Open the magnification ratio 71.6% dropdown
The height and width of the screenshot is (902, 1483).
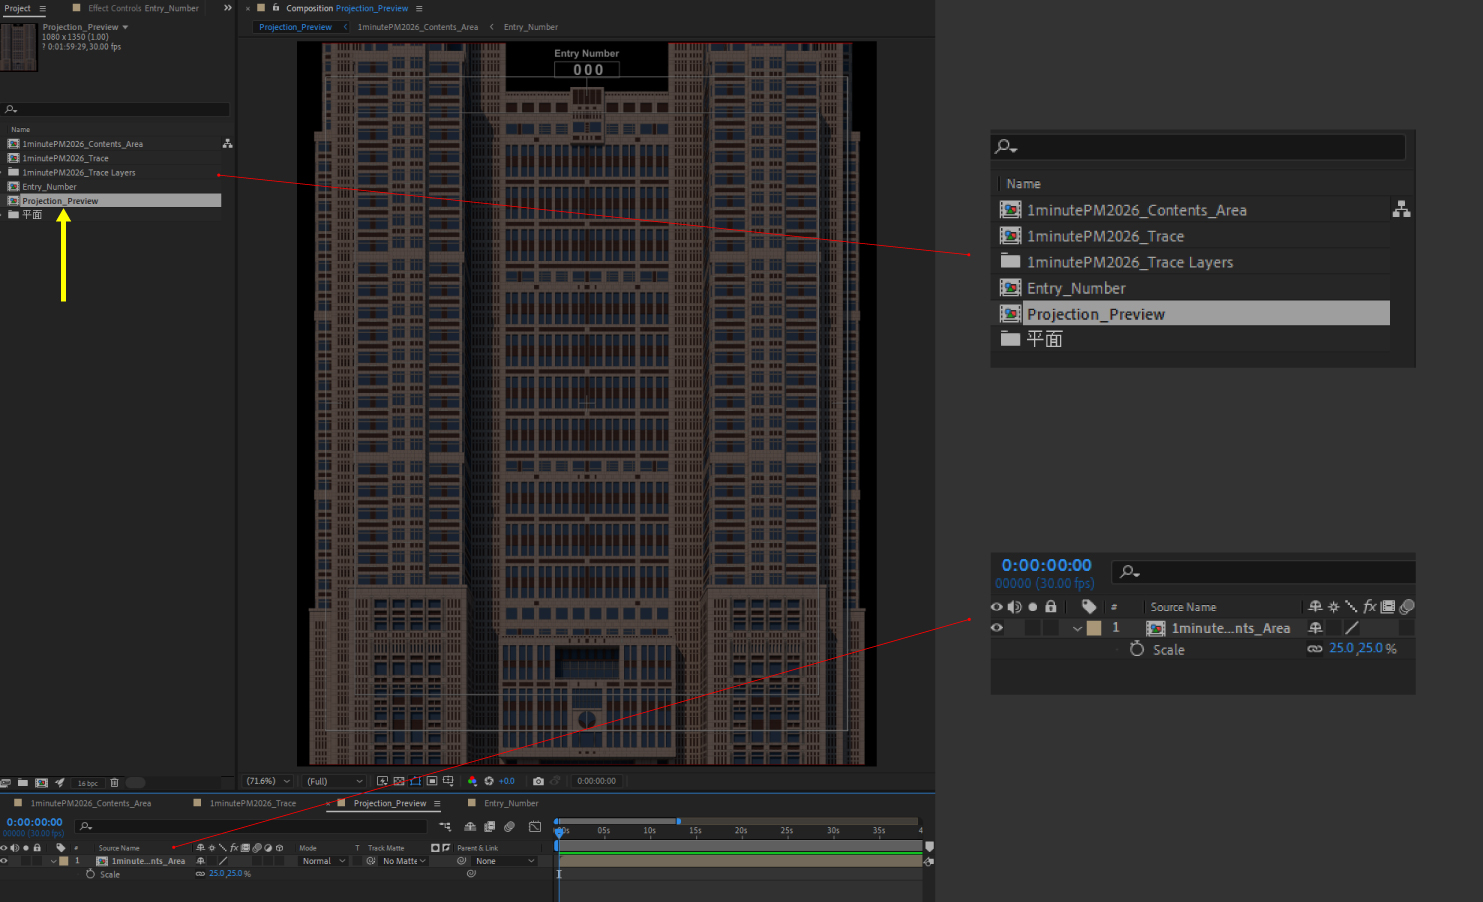268,781
